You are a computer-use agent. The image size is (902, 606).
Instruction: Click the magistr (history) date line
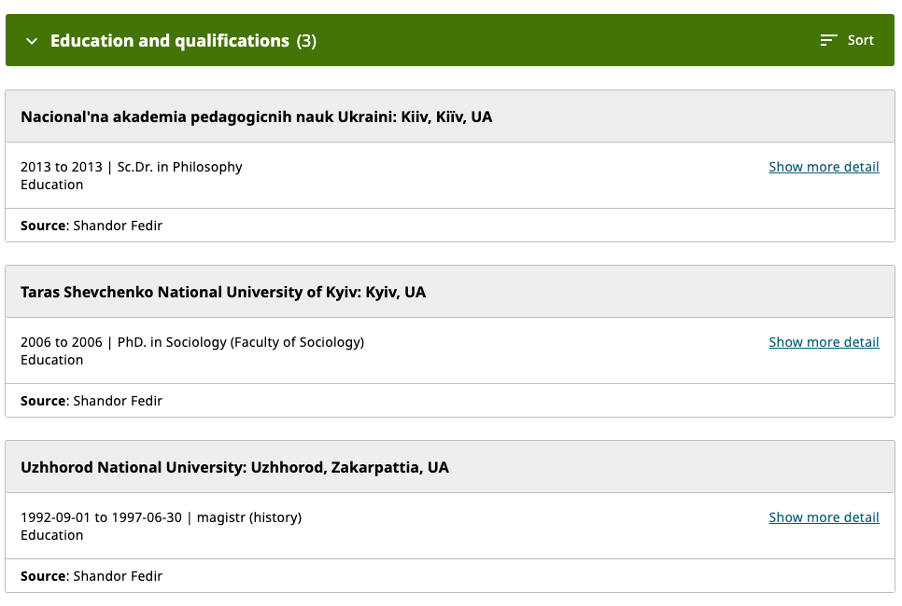[160, 517]
